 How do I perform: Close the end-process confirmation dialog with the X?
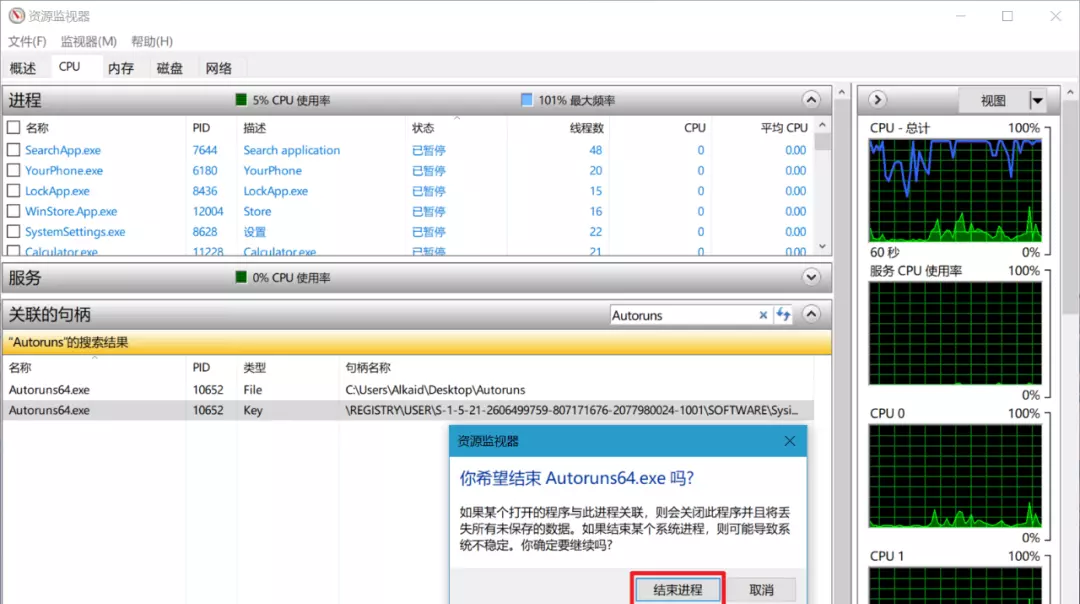(789, 441)
